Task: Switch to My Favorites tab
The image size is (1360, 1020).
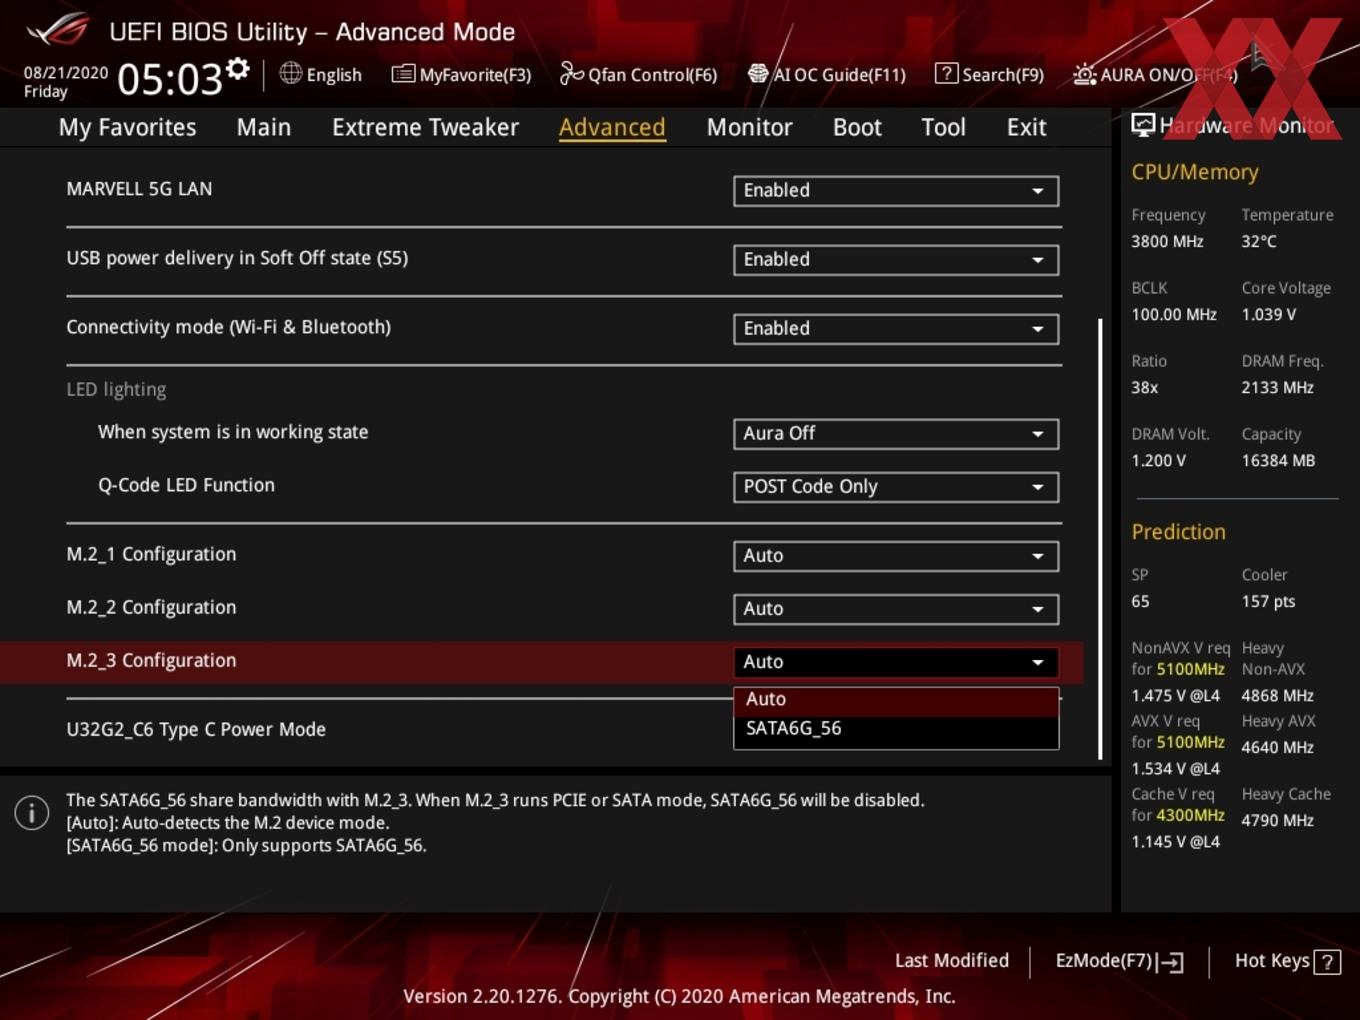Action: coord(127,127)
